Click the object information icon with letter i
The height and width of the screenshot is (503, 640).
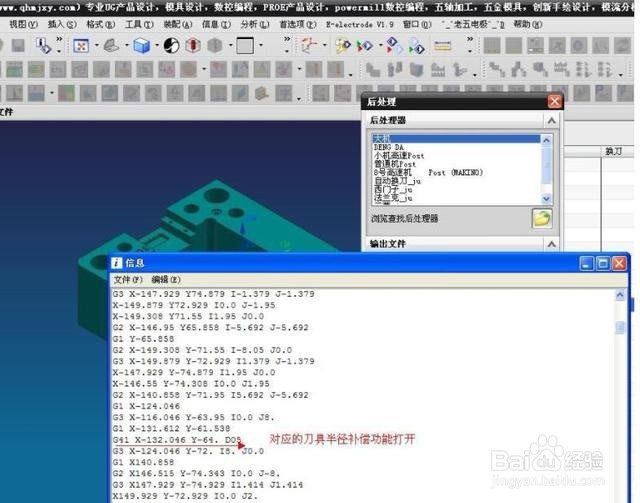point(43,45)
